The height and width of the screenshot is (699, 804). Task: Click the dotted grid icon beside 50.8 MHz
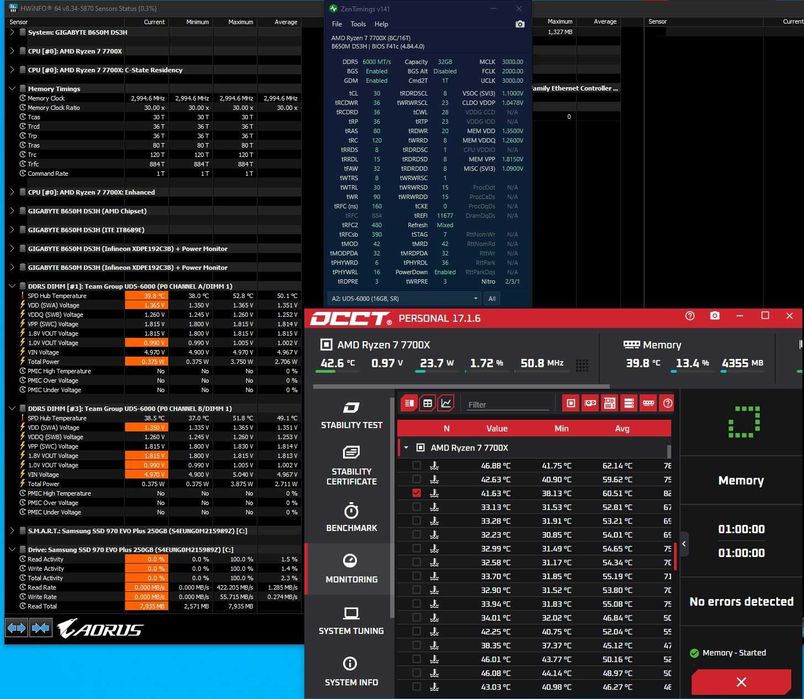582,365
